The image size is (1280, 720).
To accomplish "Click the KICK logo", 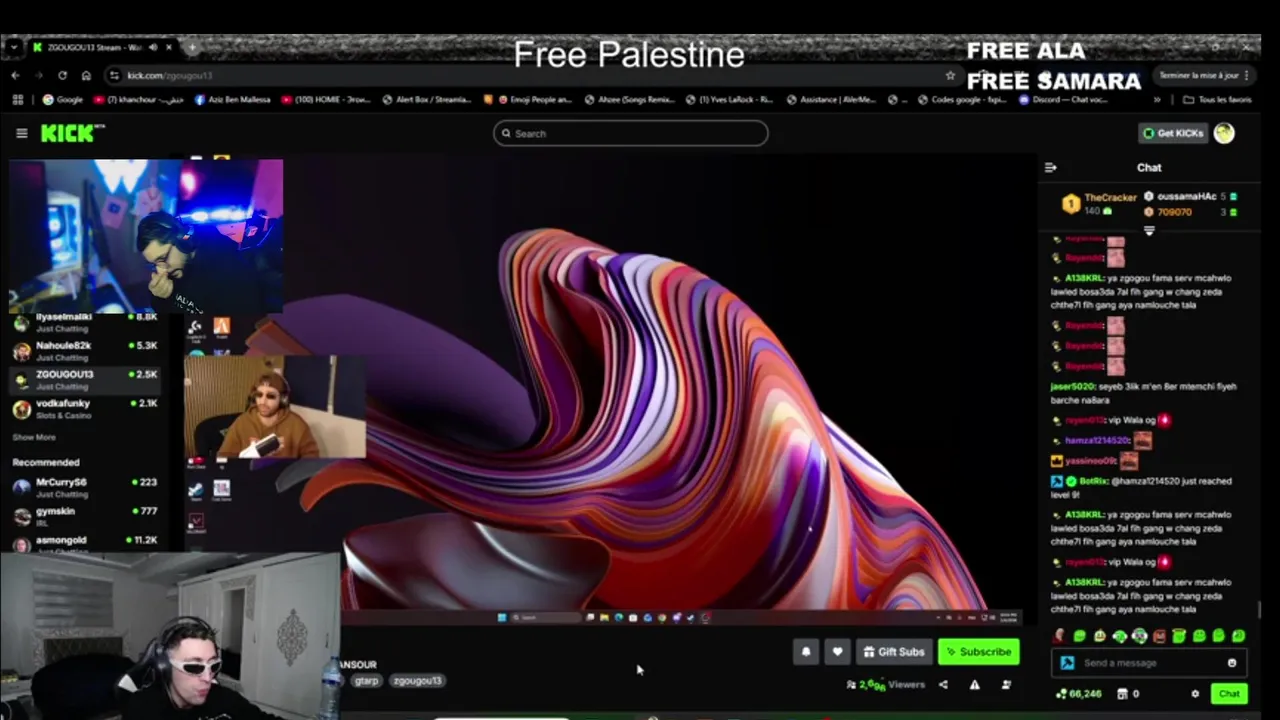I will (72, 133).
